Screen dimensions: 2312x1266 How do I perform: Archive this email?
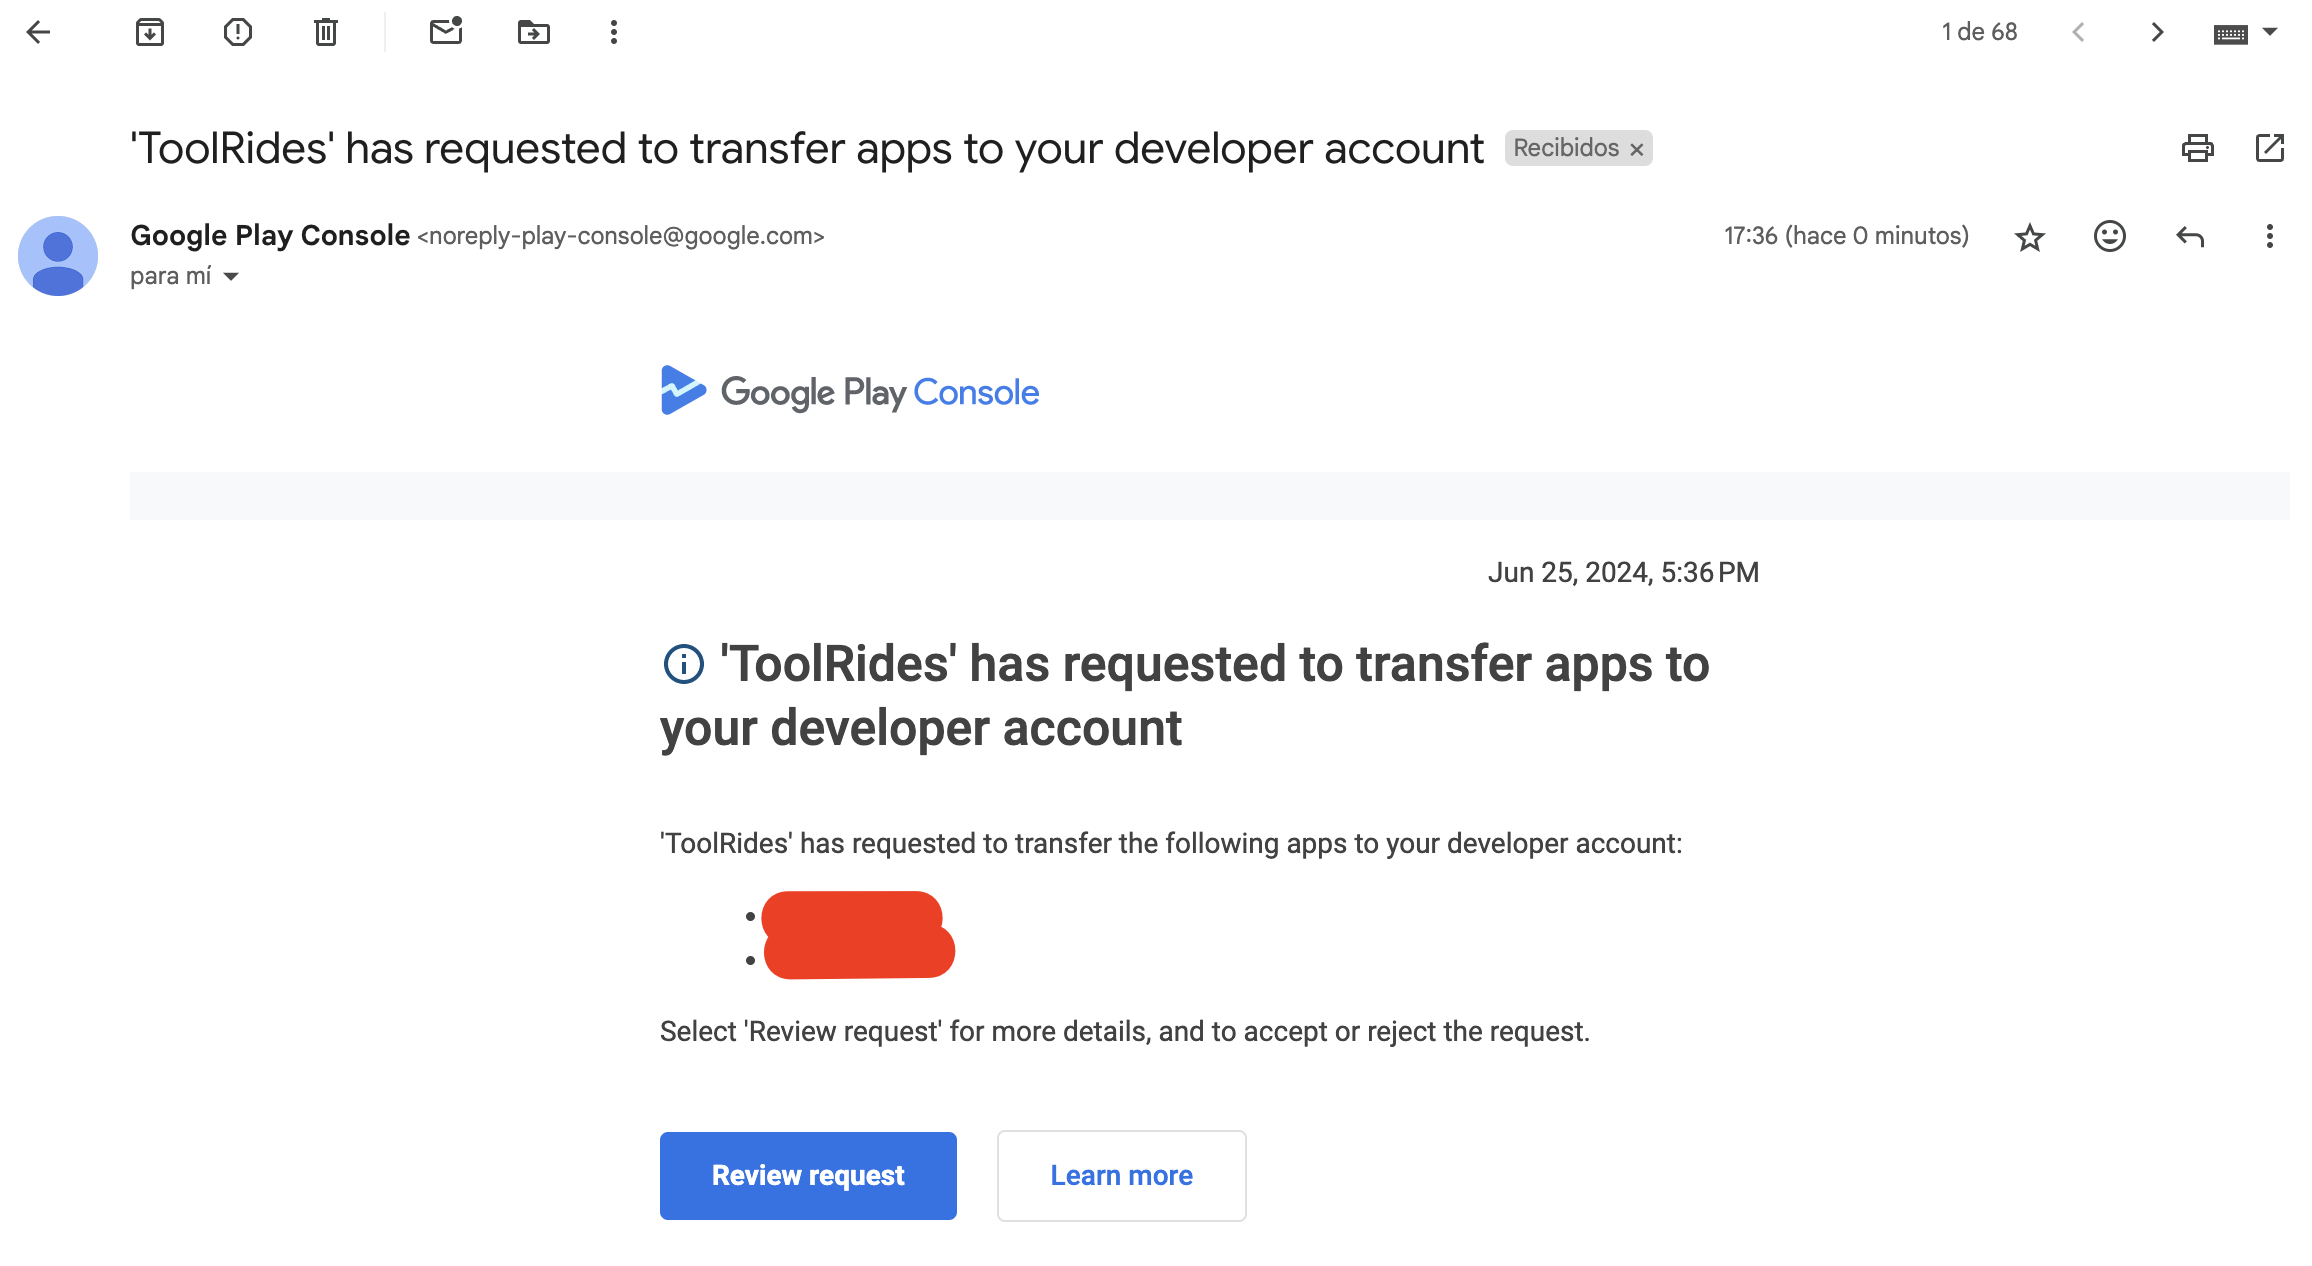[150, 32]
